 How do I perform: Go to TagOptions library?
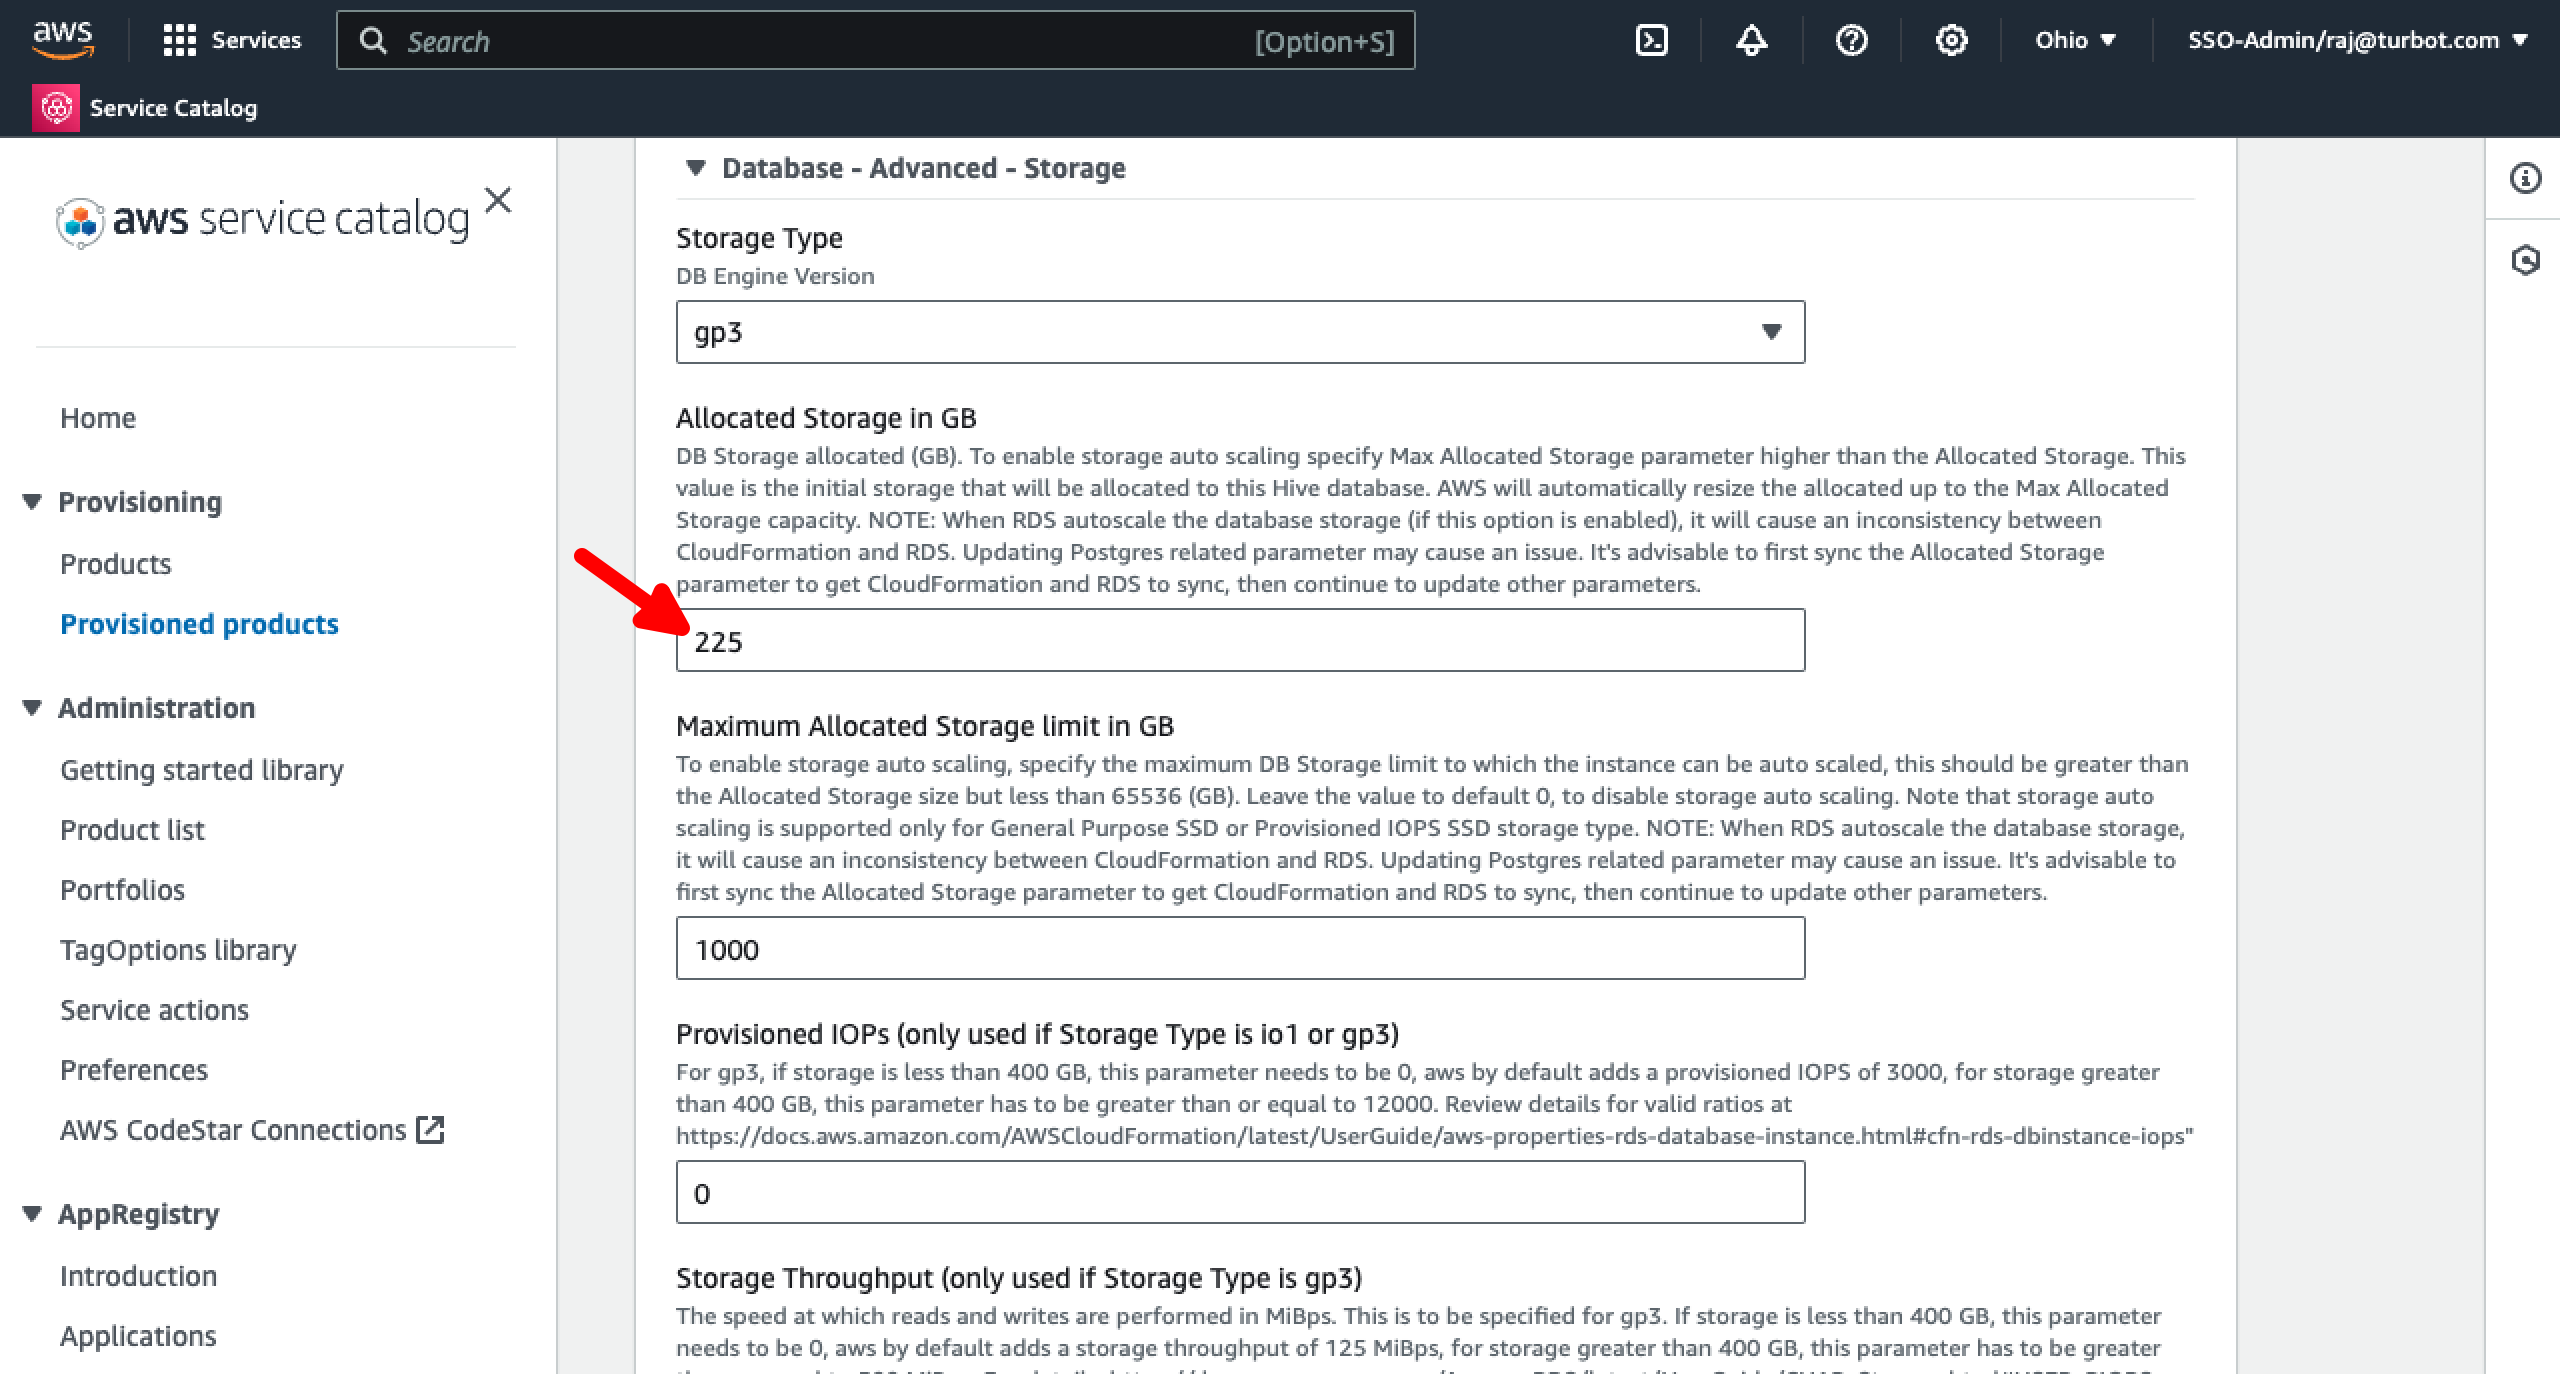coord(178,950)
